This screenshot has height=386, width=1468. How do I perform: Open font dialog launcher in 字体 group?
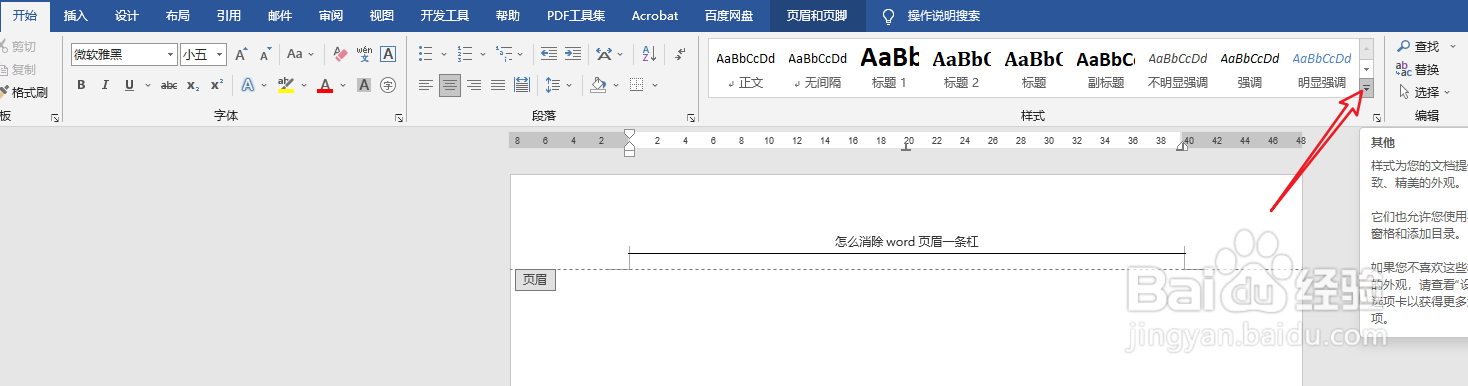(399, 118)
